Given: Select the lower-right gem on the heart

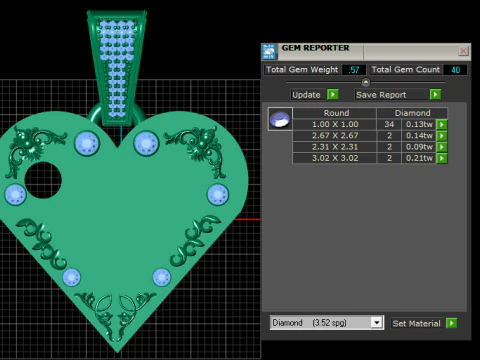Looking at the screenshot, I should 162,277.
